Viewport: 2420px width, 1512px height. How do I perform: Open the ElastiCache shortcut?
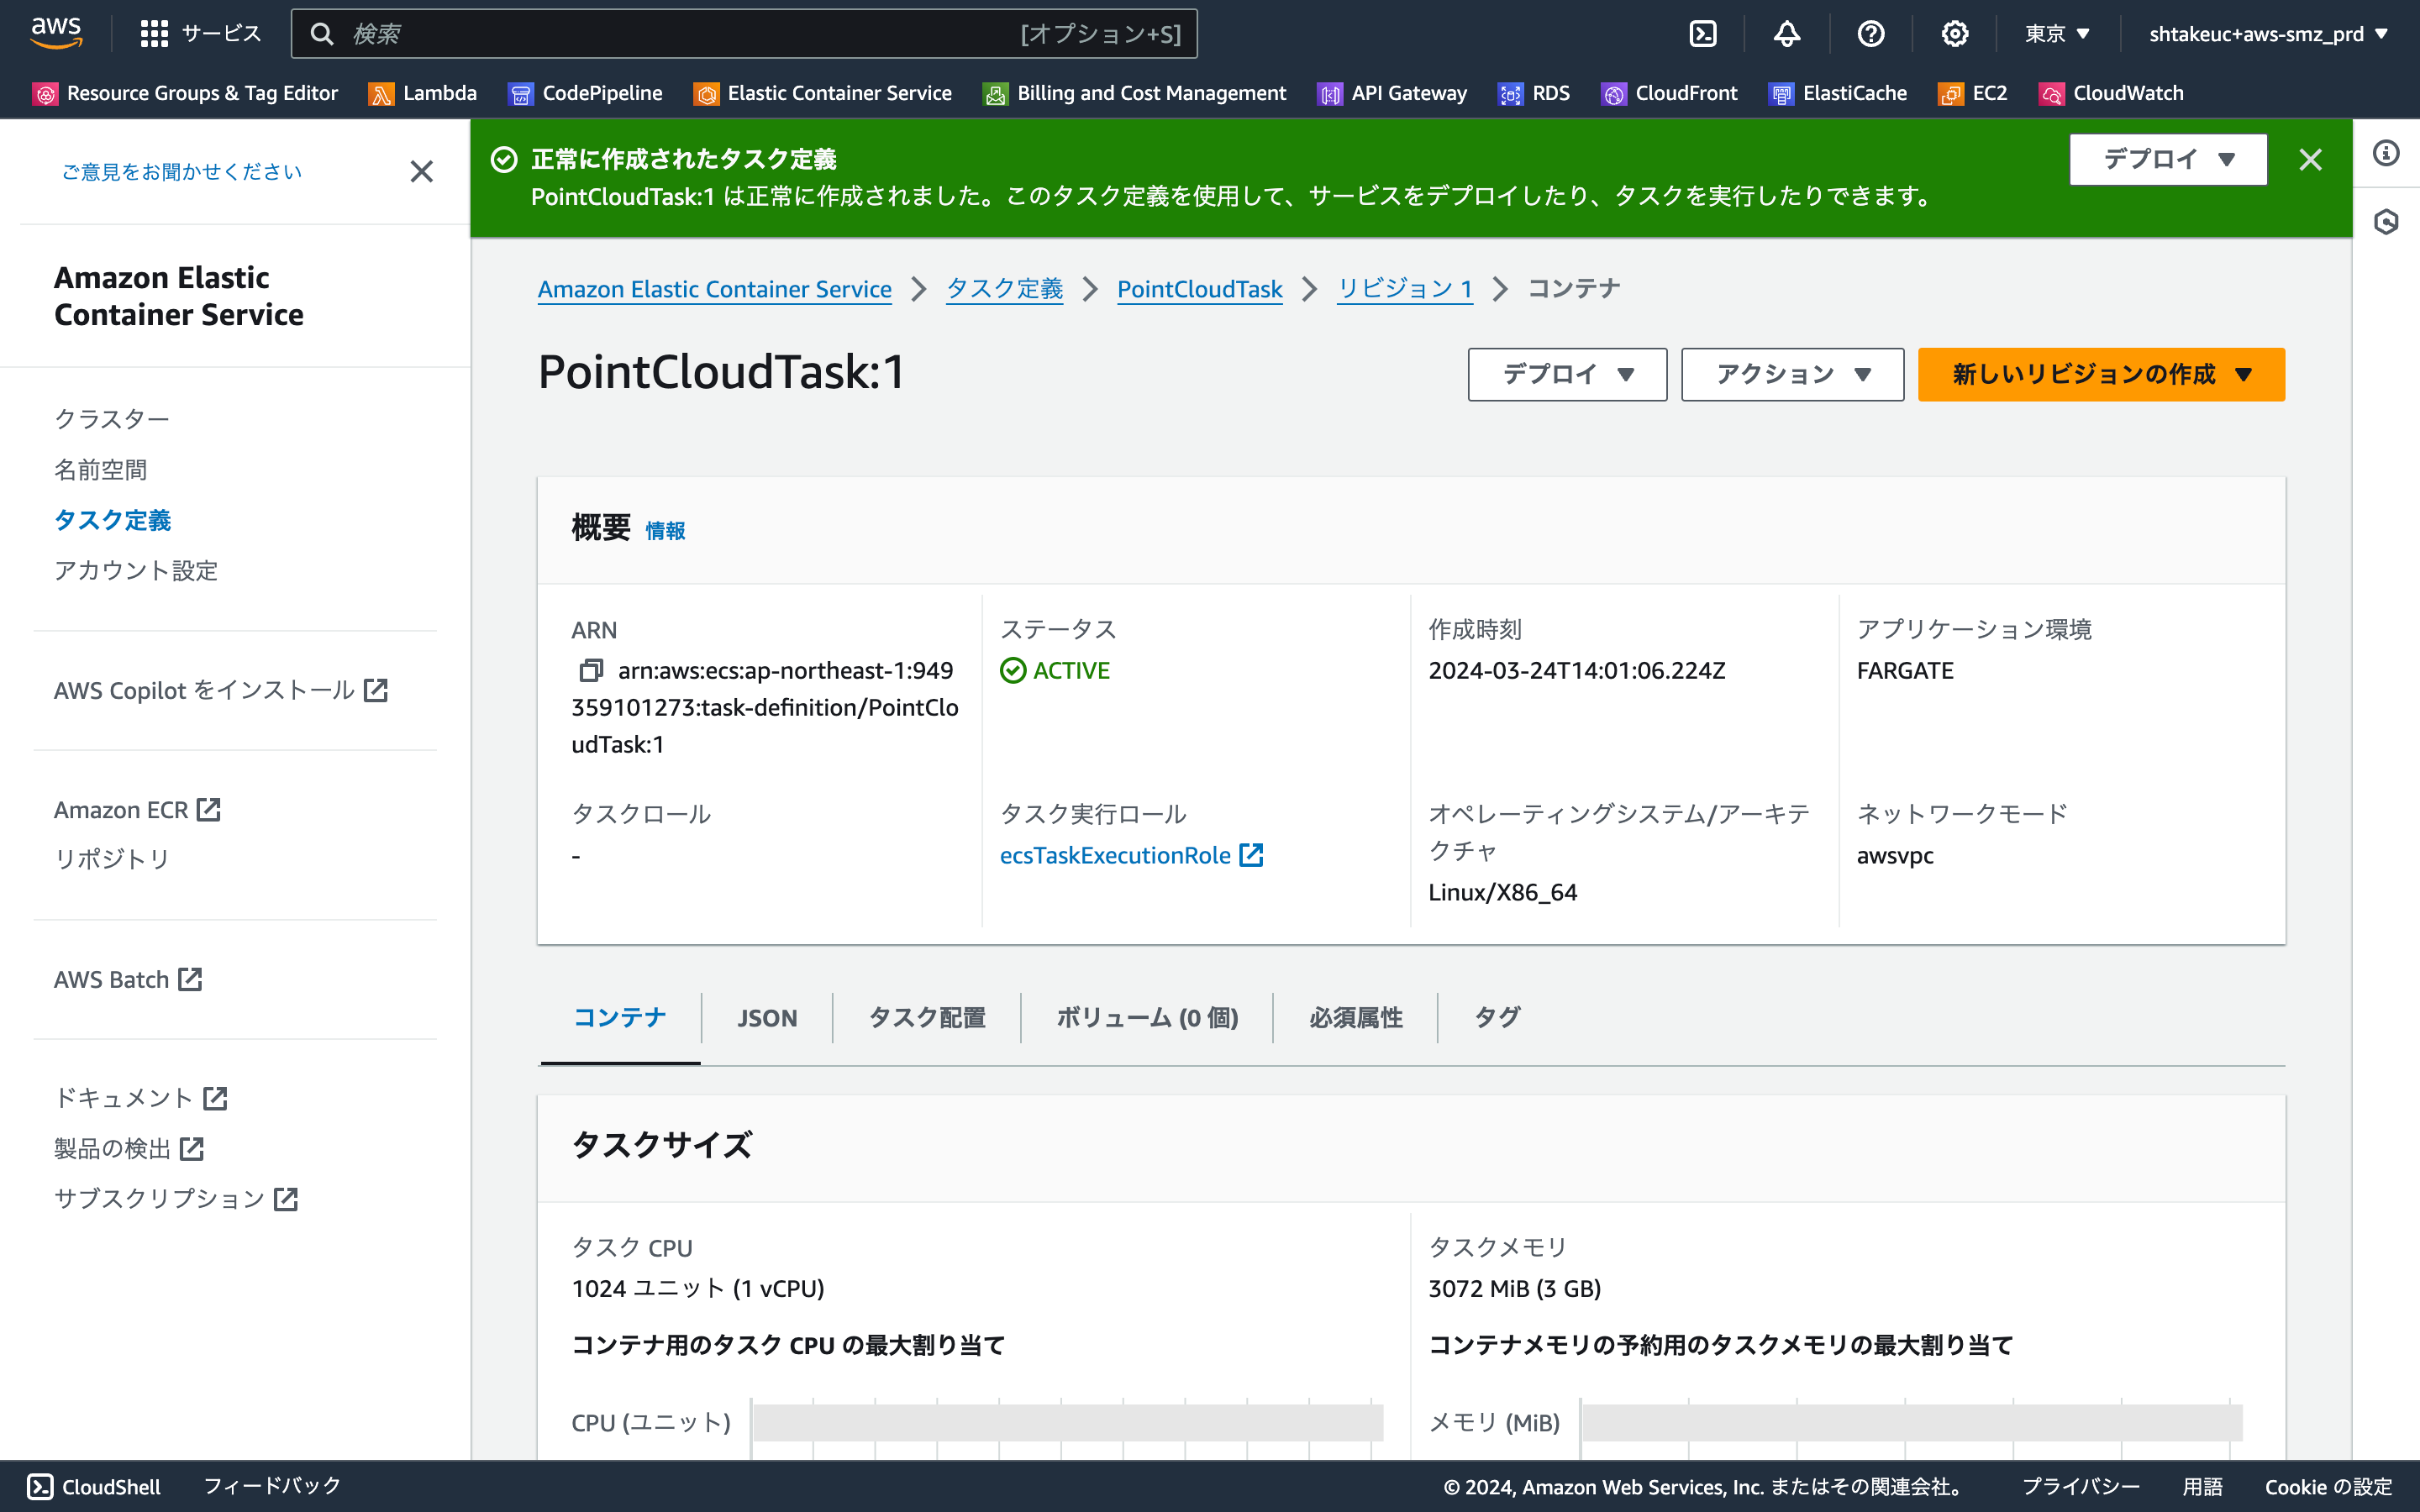coord(1838,93)
